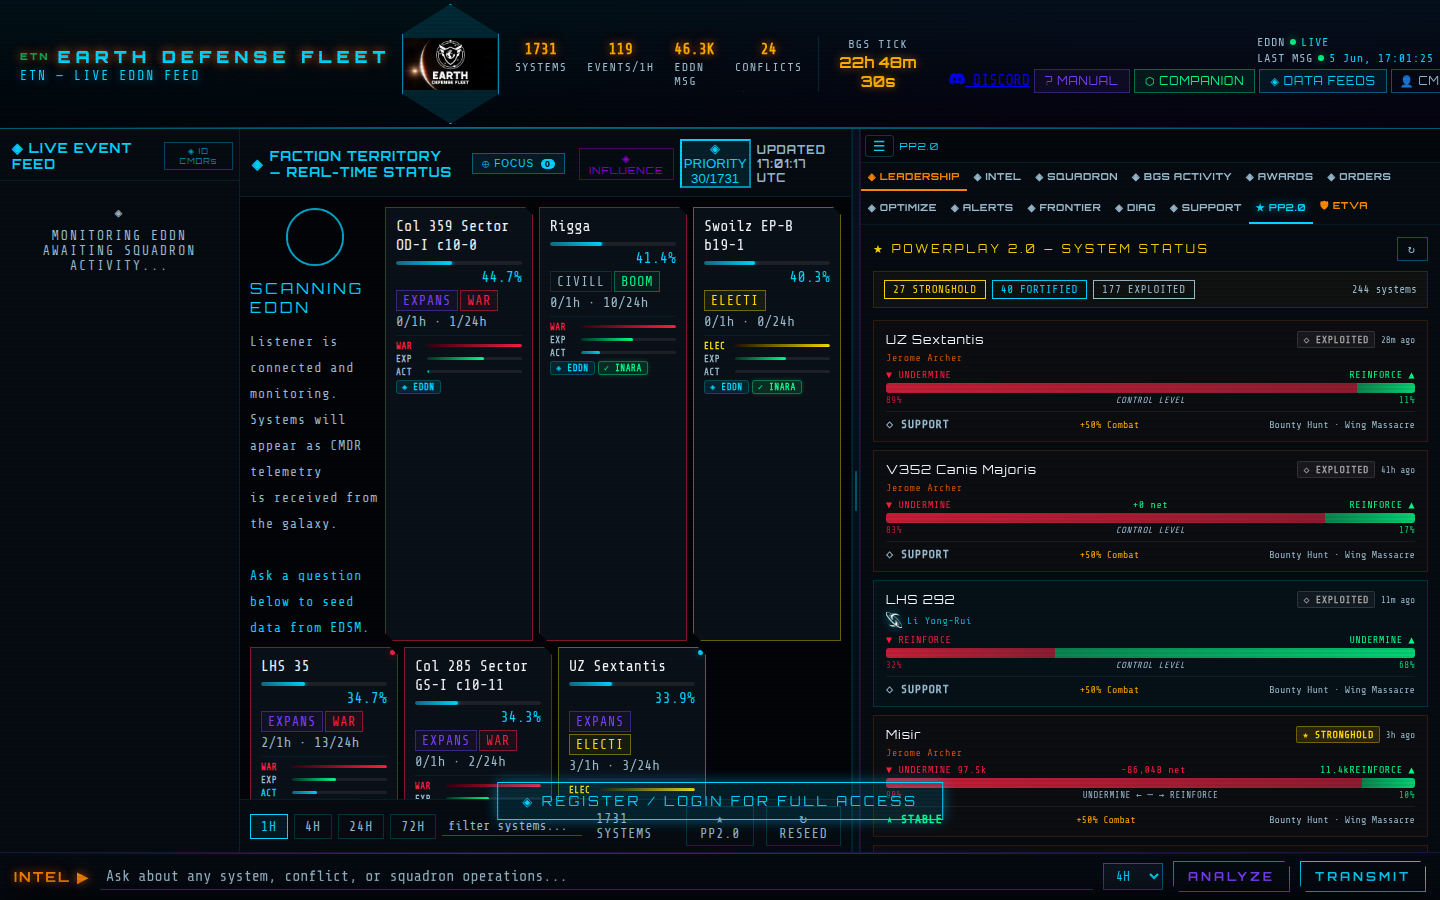1440x900 pixels.
Task: Toggle the ID CMDRS switch
Action: coord(198,156)
